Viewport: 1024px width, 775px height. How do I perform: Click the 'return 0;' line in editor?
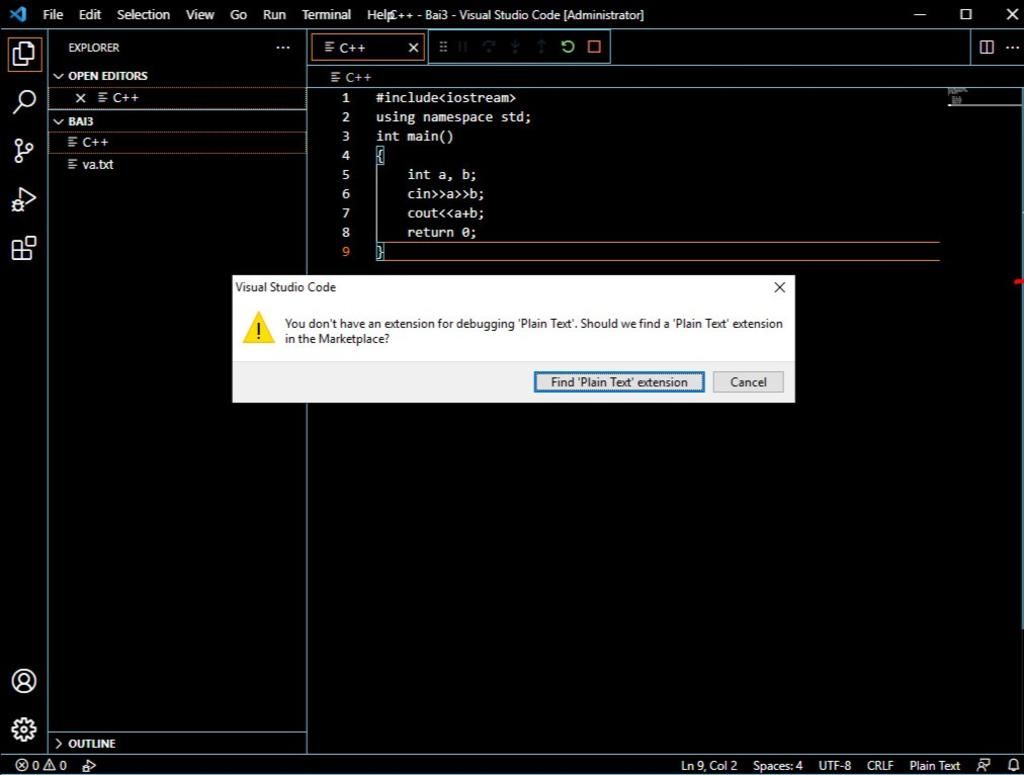coord(441,232)
